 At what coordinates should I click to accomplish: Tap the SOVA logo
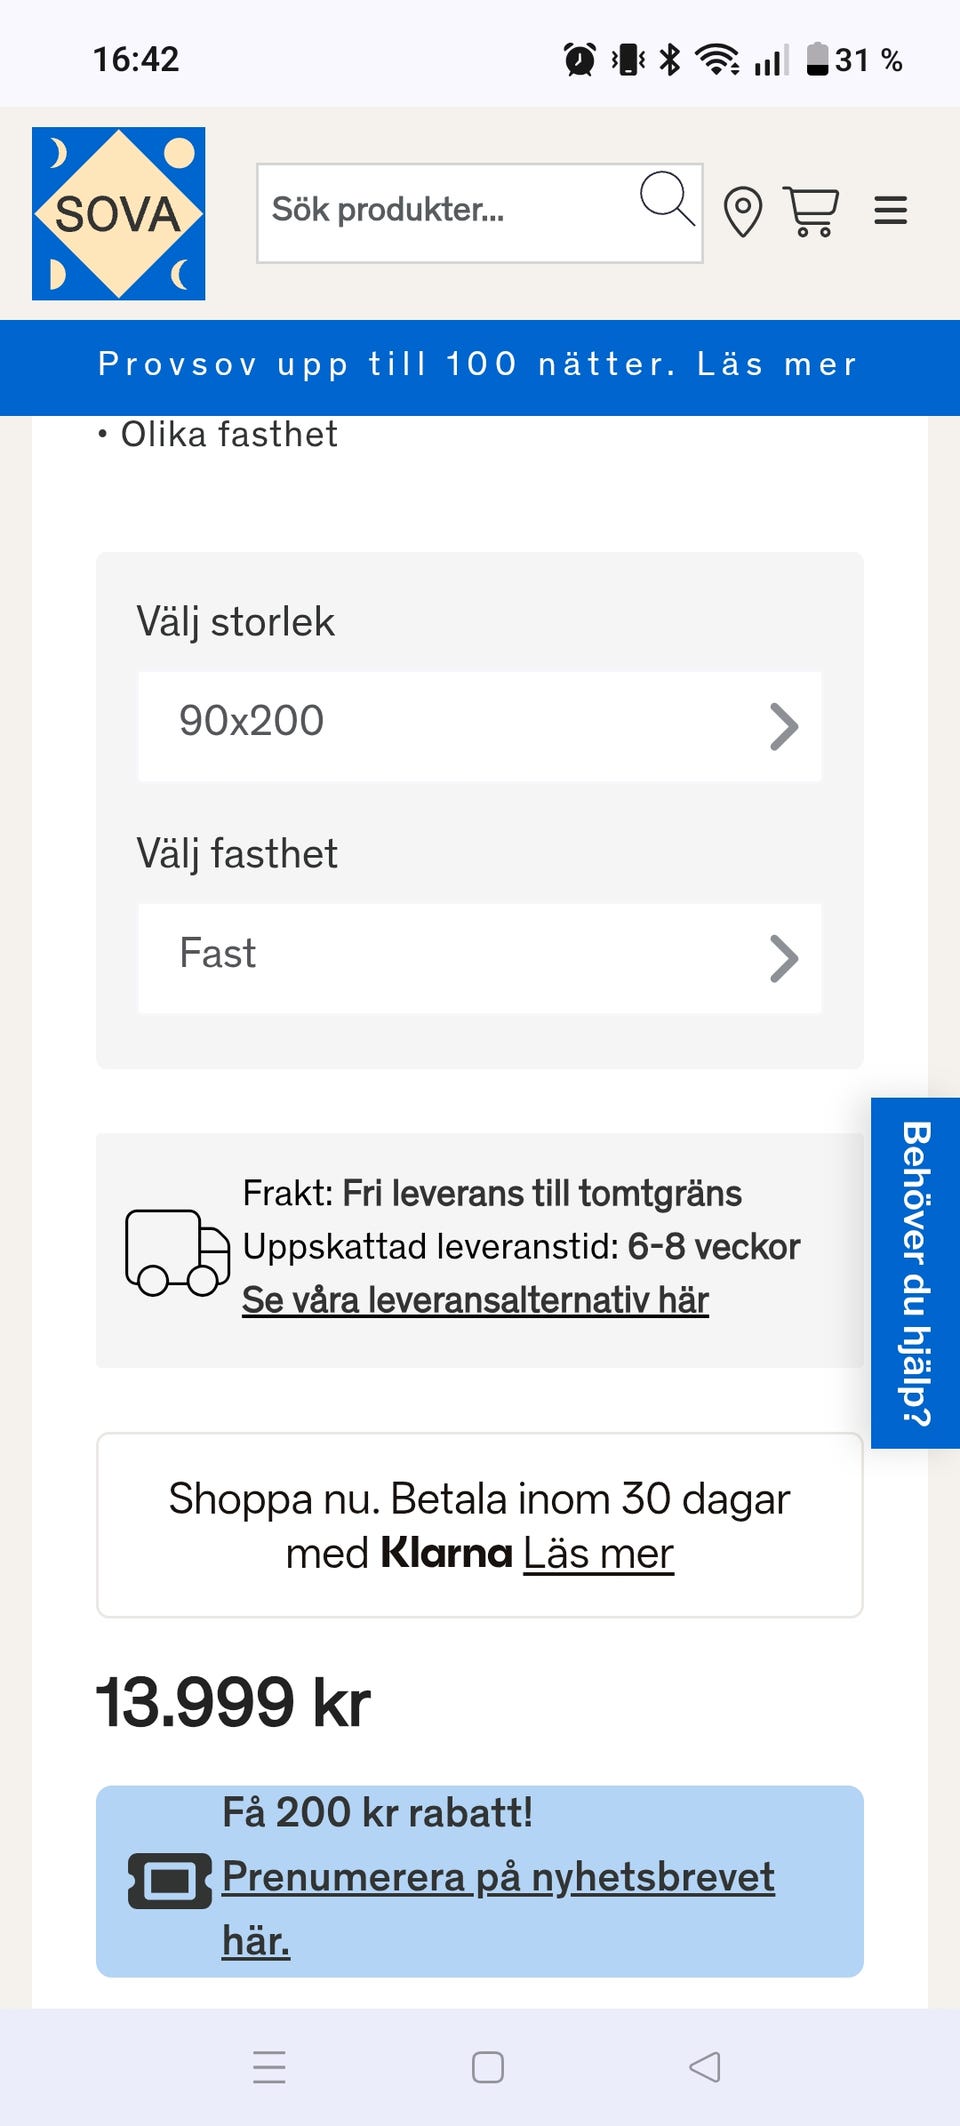coord(118,213)
